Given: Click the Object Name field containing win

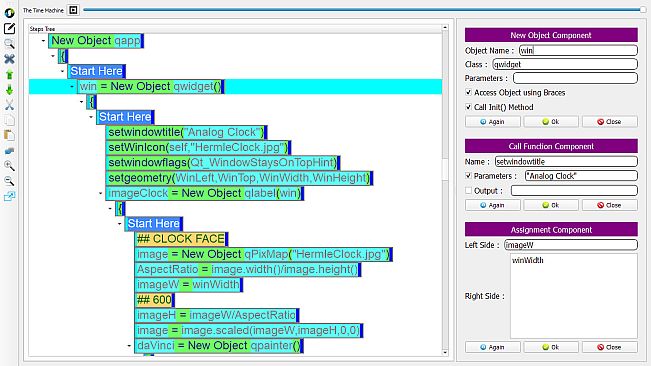Looking at the screenshot, I should [578, 50].
